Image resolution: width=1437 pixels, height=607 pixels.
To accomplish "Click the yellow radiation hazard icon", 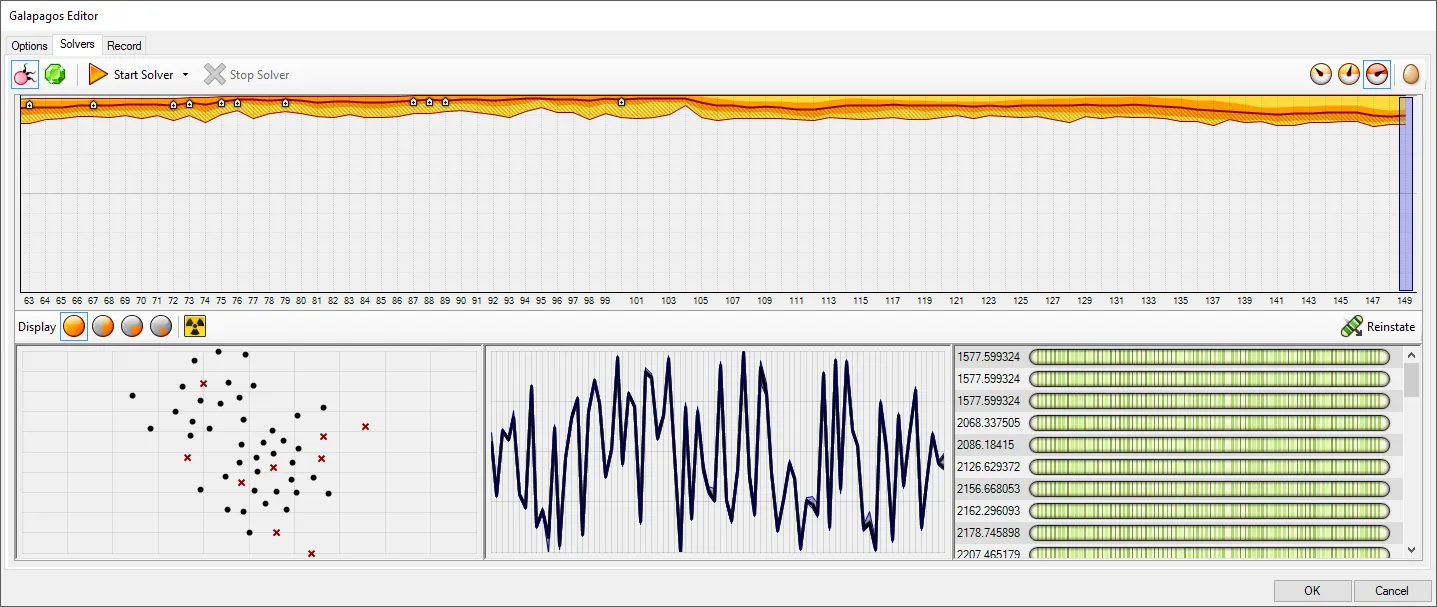I will (x=195, y=327).
